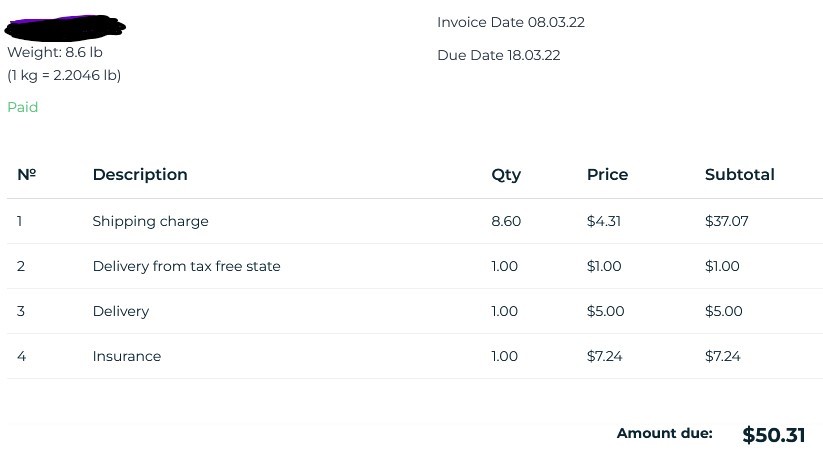This screenshot has width=823, height=462.
Task: Click the kg to lb conversion note
Action: coord(64,75)
